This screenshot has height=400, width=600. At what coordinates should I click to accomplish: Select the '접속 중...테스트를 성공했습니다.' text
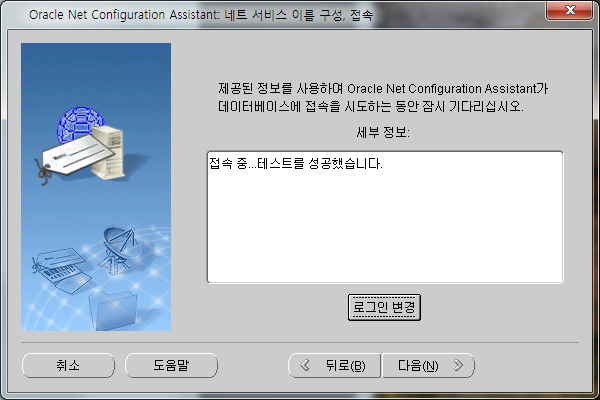coord(295,164)
